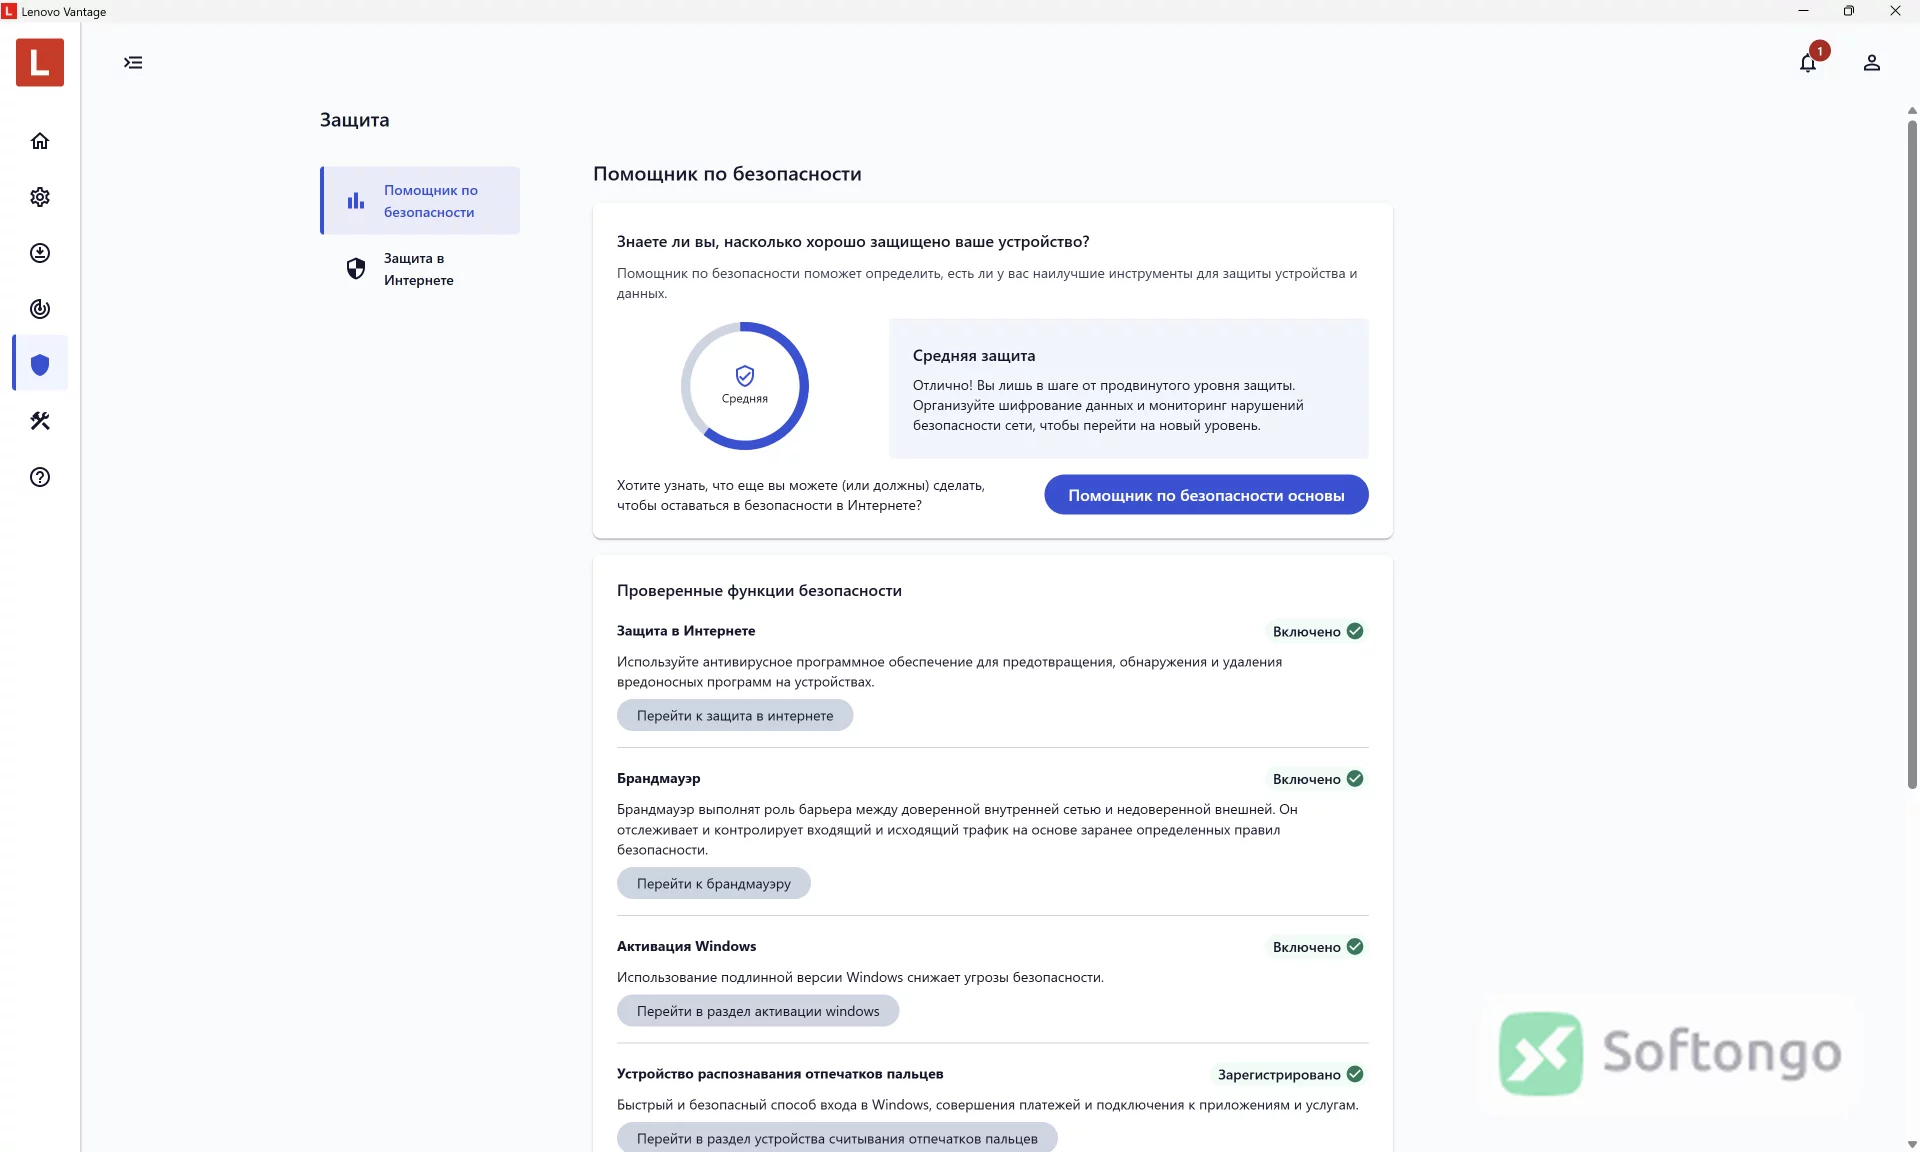Click the Защита page heading
The height and width of the screenshot is (1152, 1920).
click(x=354, y=120)
